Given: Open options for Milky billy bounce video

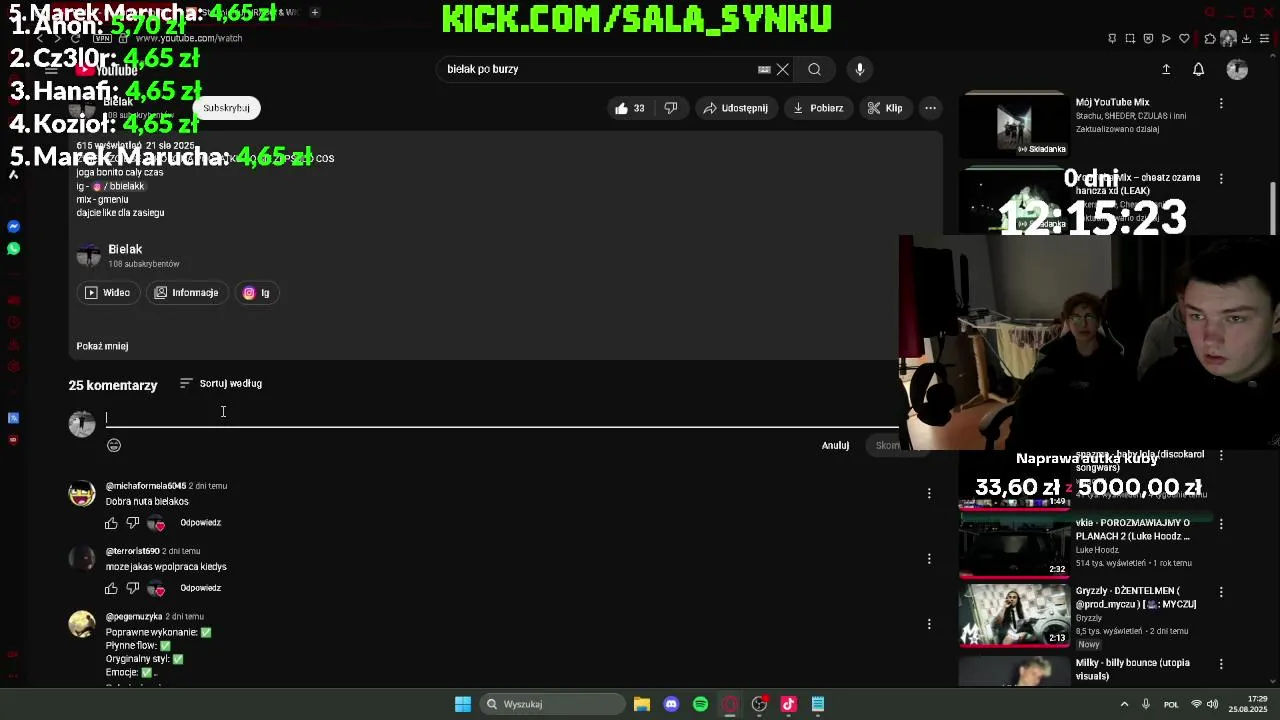Looking at the screenshot, I should click(1221, 664).
